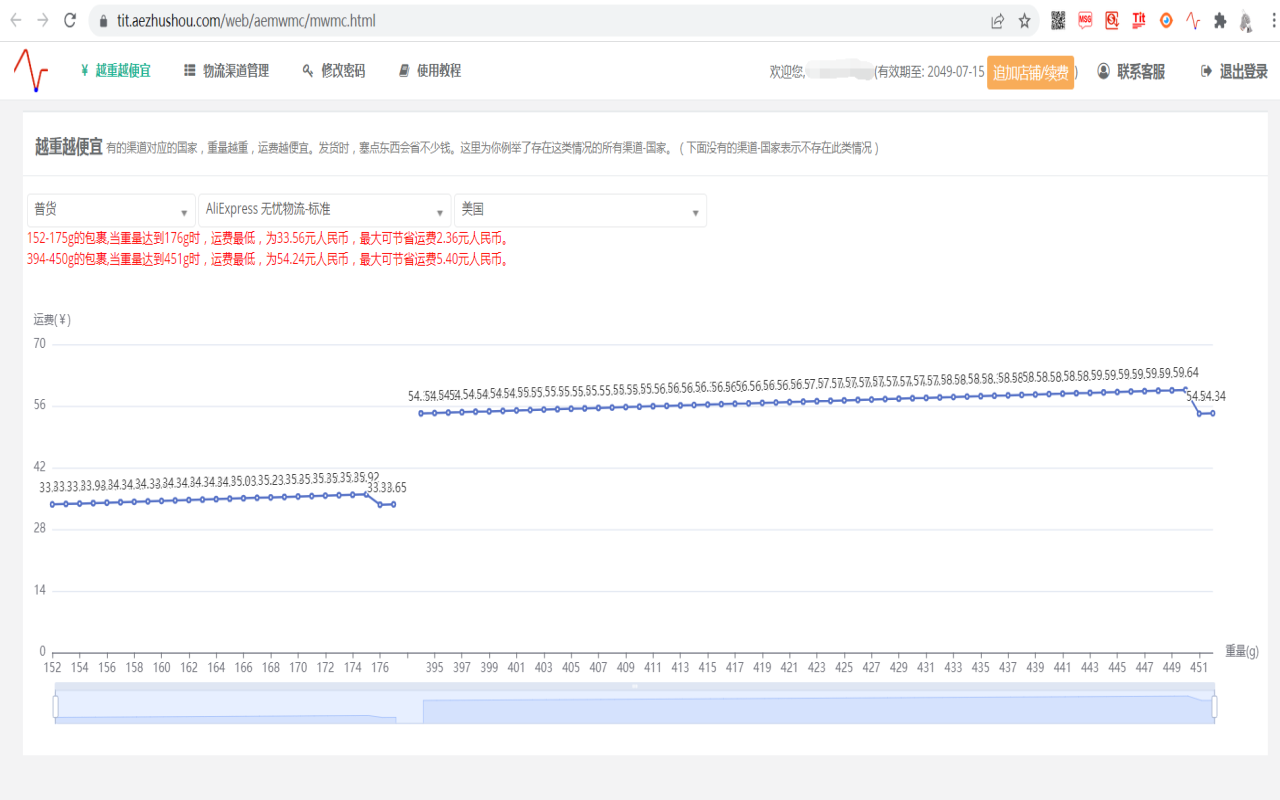
Task: Click the left handle of chart zoom slider
Action: (55, 707)
